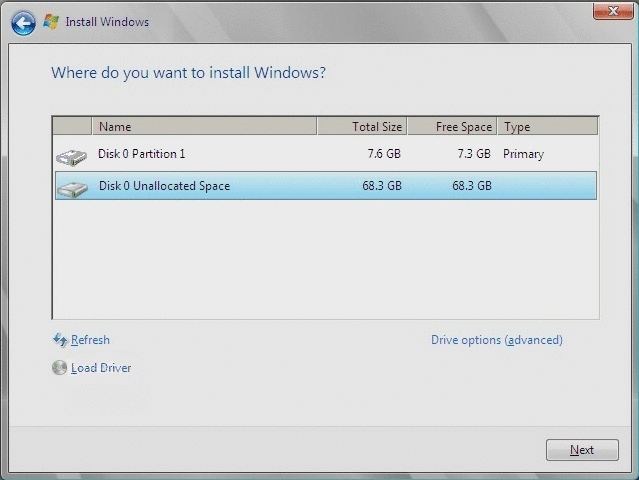
Task: Click the 'Where do you want to install Windows?' heading
Action: (x=188, y=73)
